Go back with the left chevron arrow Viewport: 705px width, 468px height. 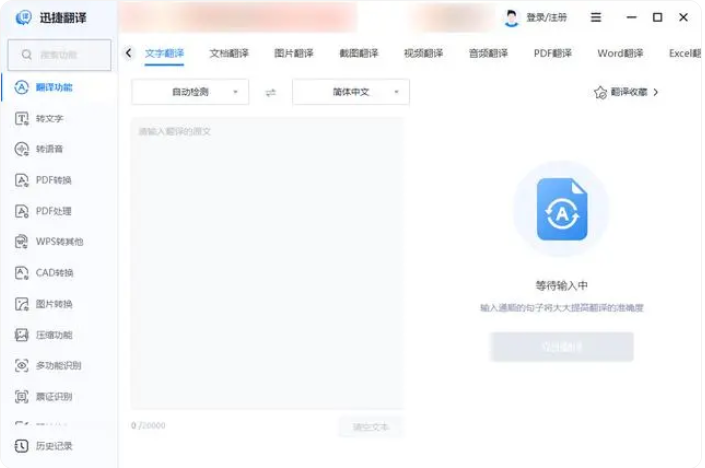(x=129, y=53)
